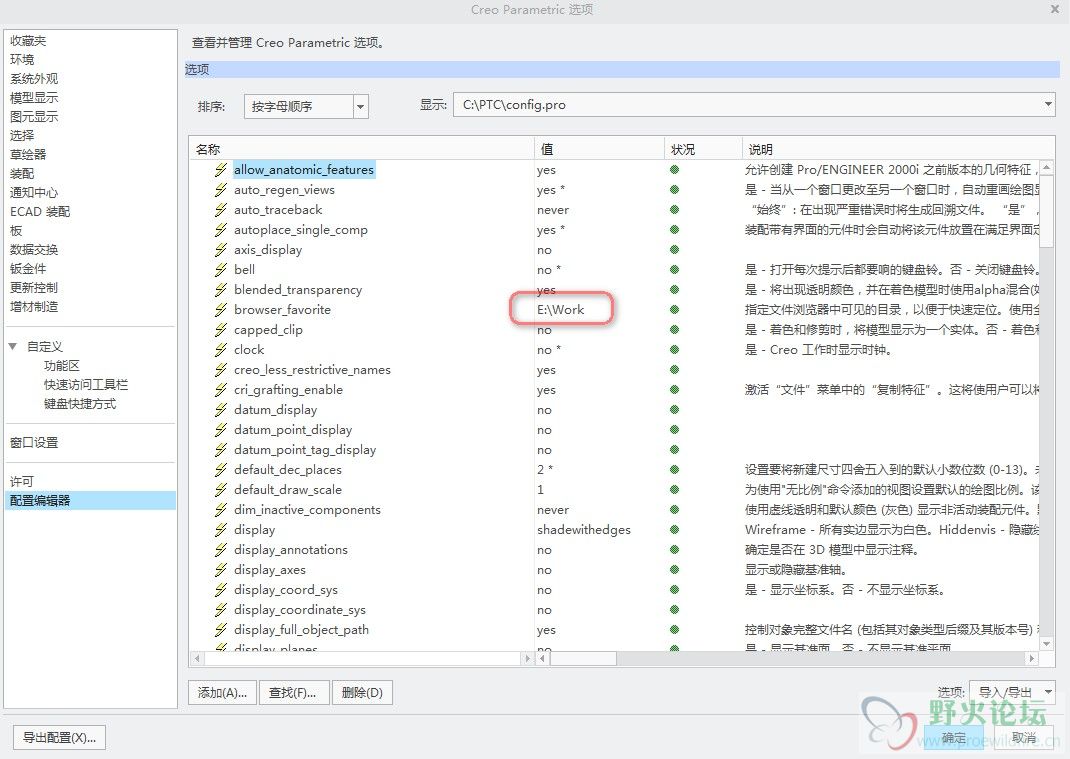The width and height of the screenshot is (1070, 759).
Task: Click lightning icon beside datum_point_display
Action: pos(220,430)
